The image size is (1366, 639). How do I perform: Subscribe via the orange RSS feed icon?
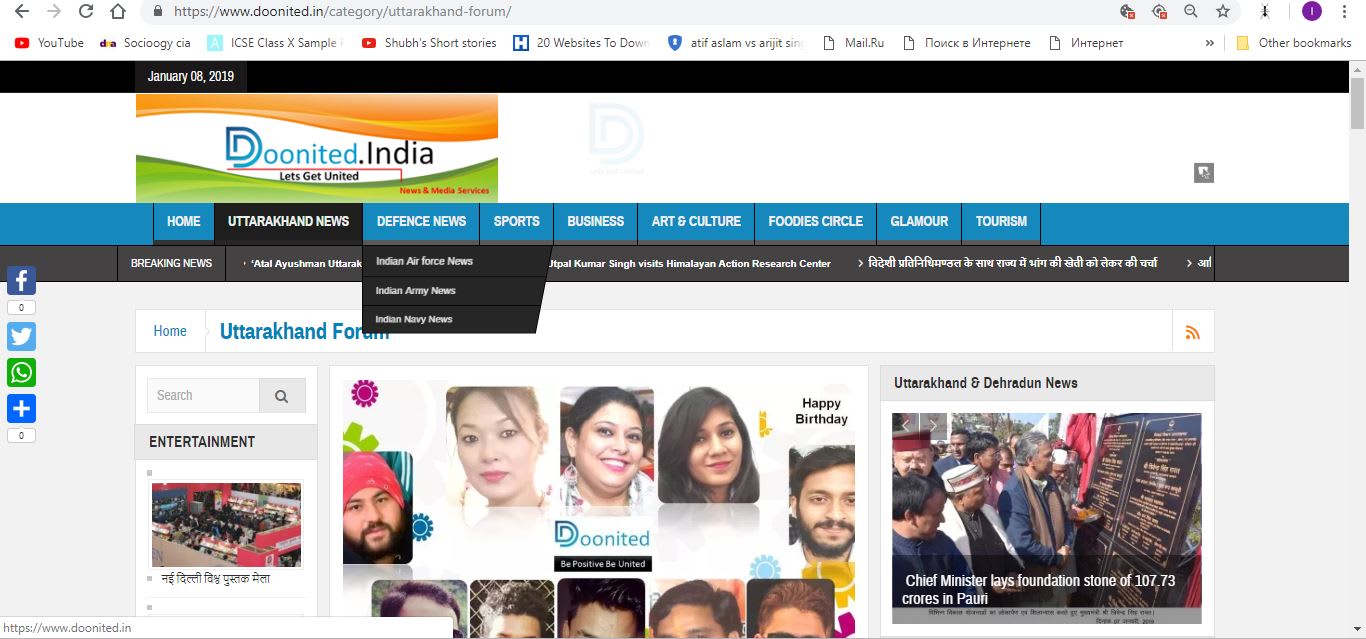click(x=1192, y=332)
